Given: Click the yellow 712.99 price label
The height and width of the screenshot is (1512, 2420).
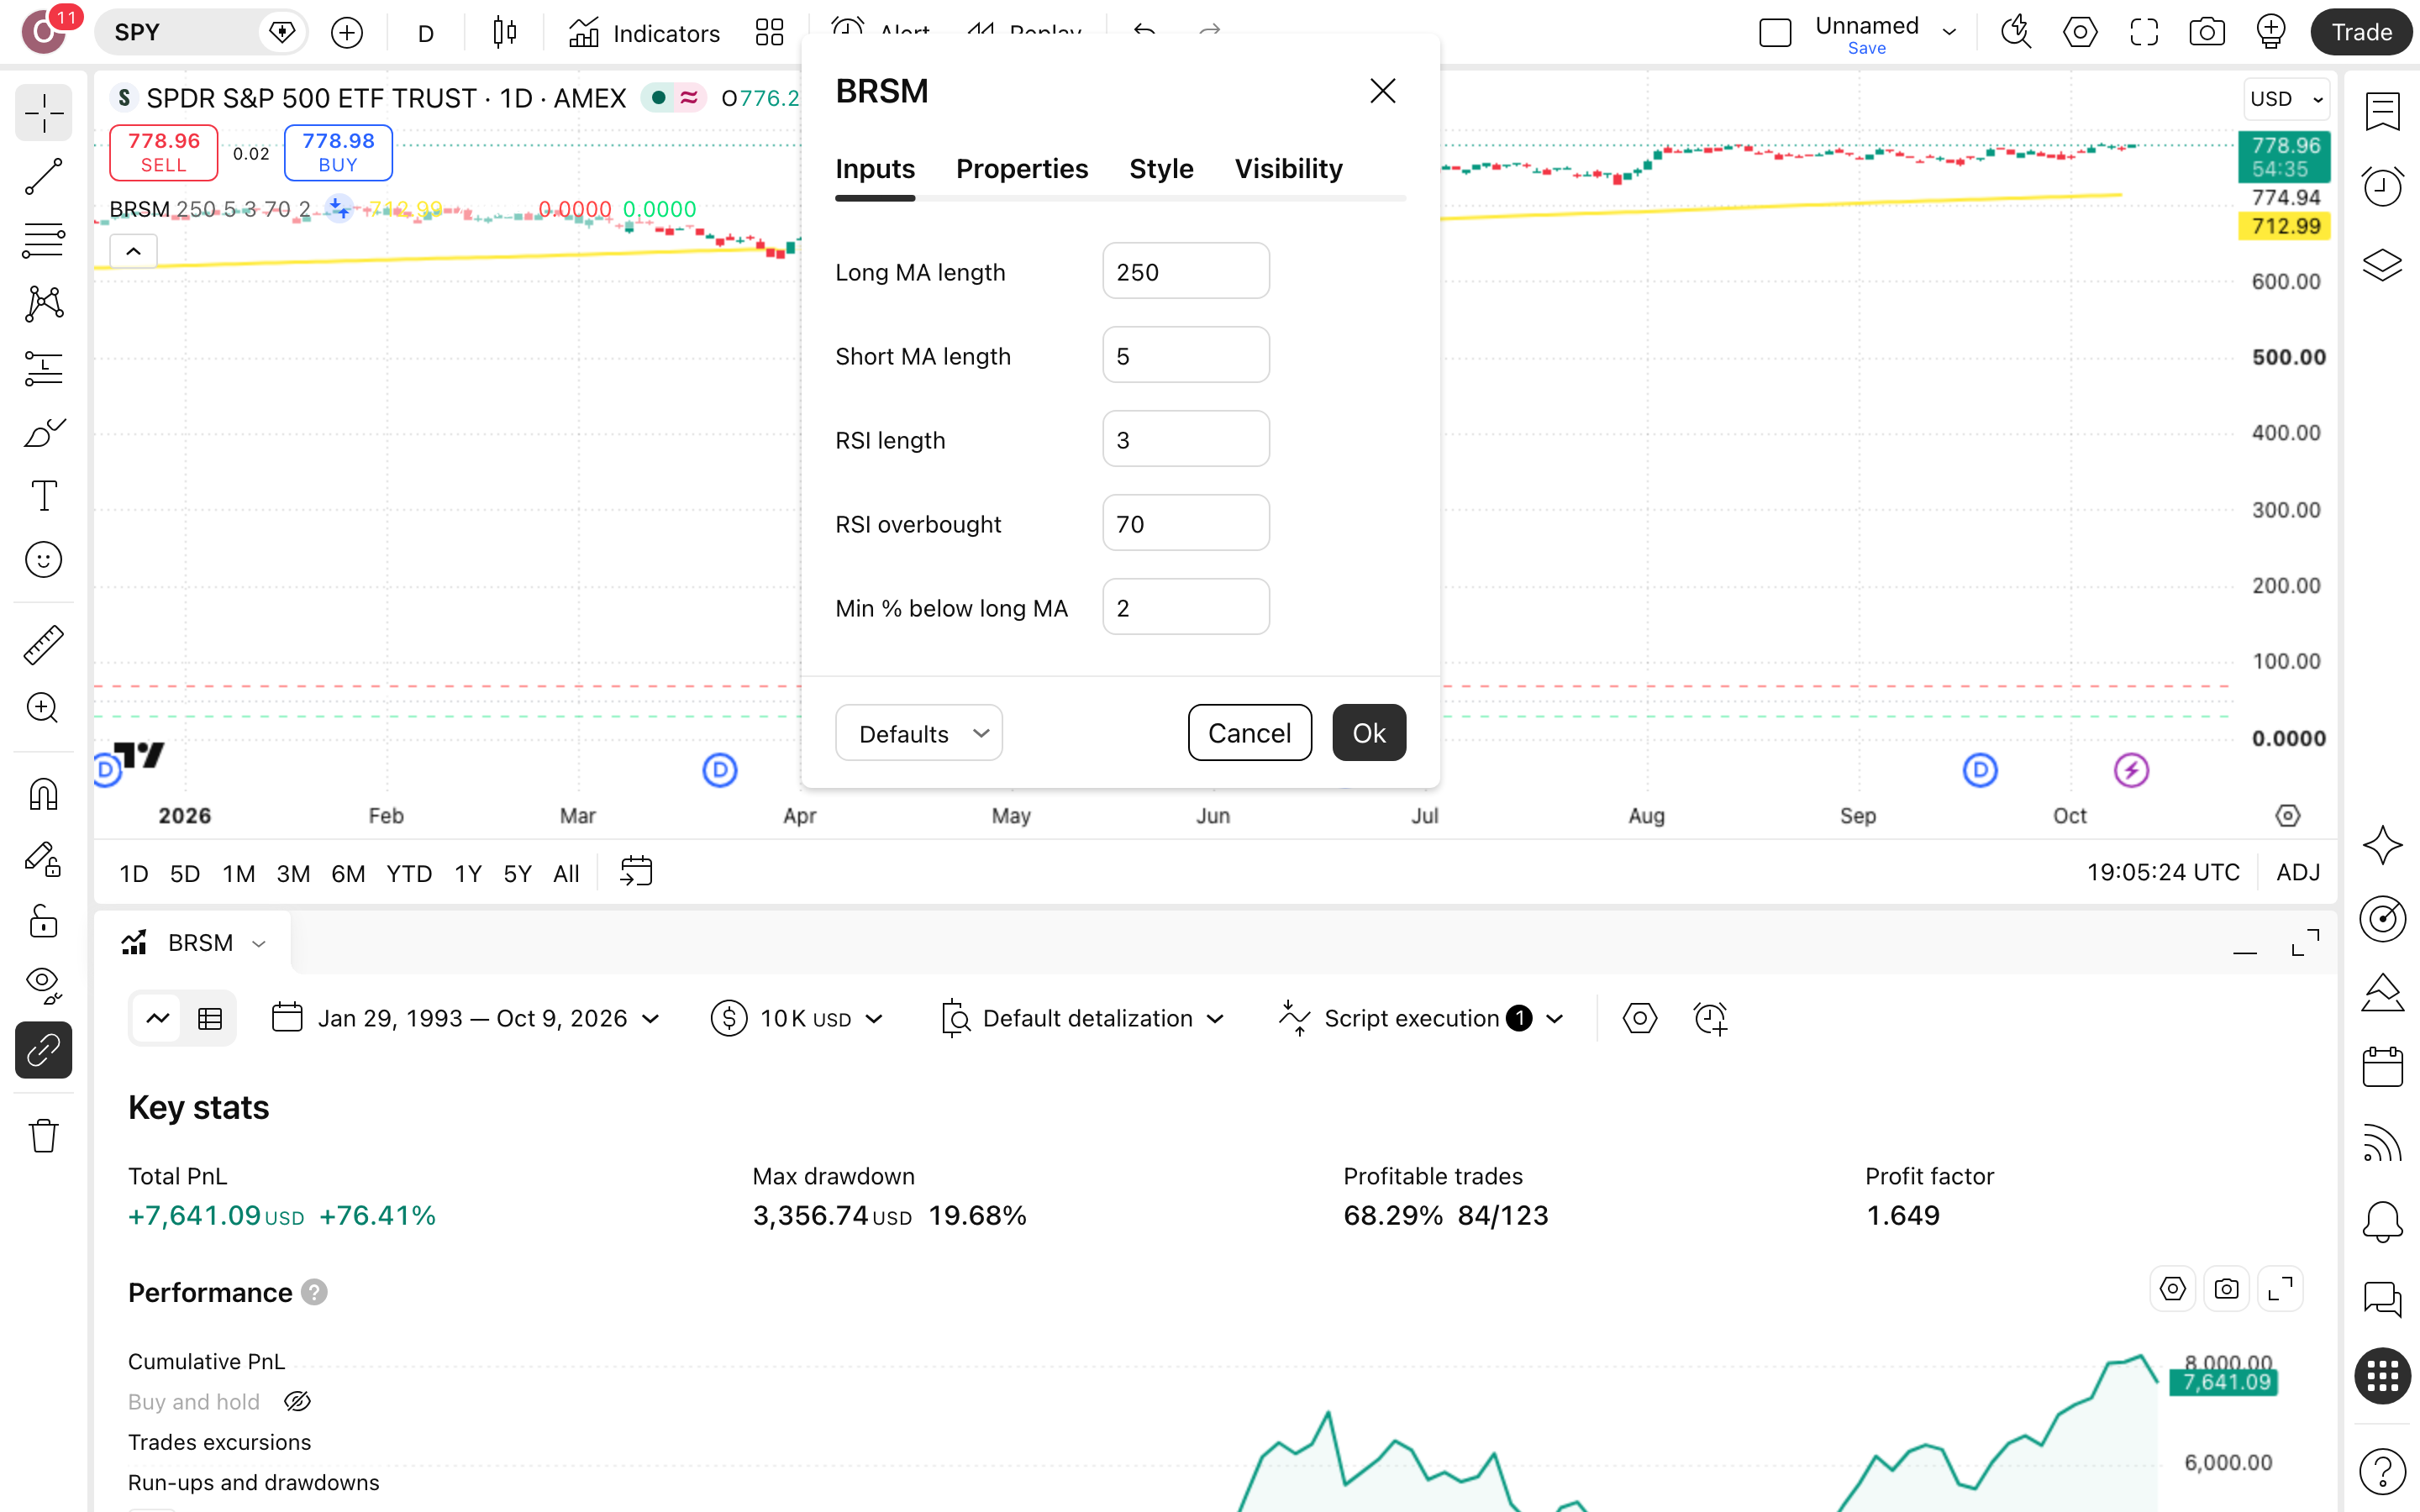Looking at the screenshot, I should (x=2284, y=226).
